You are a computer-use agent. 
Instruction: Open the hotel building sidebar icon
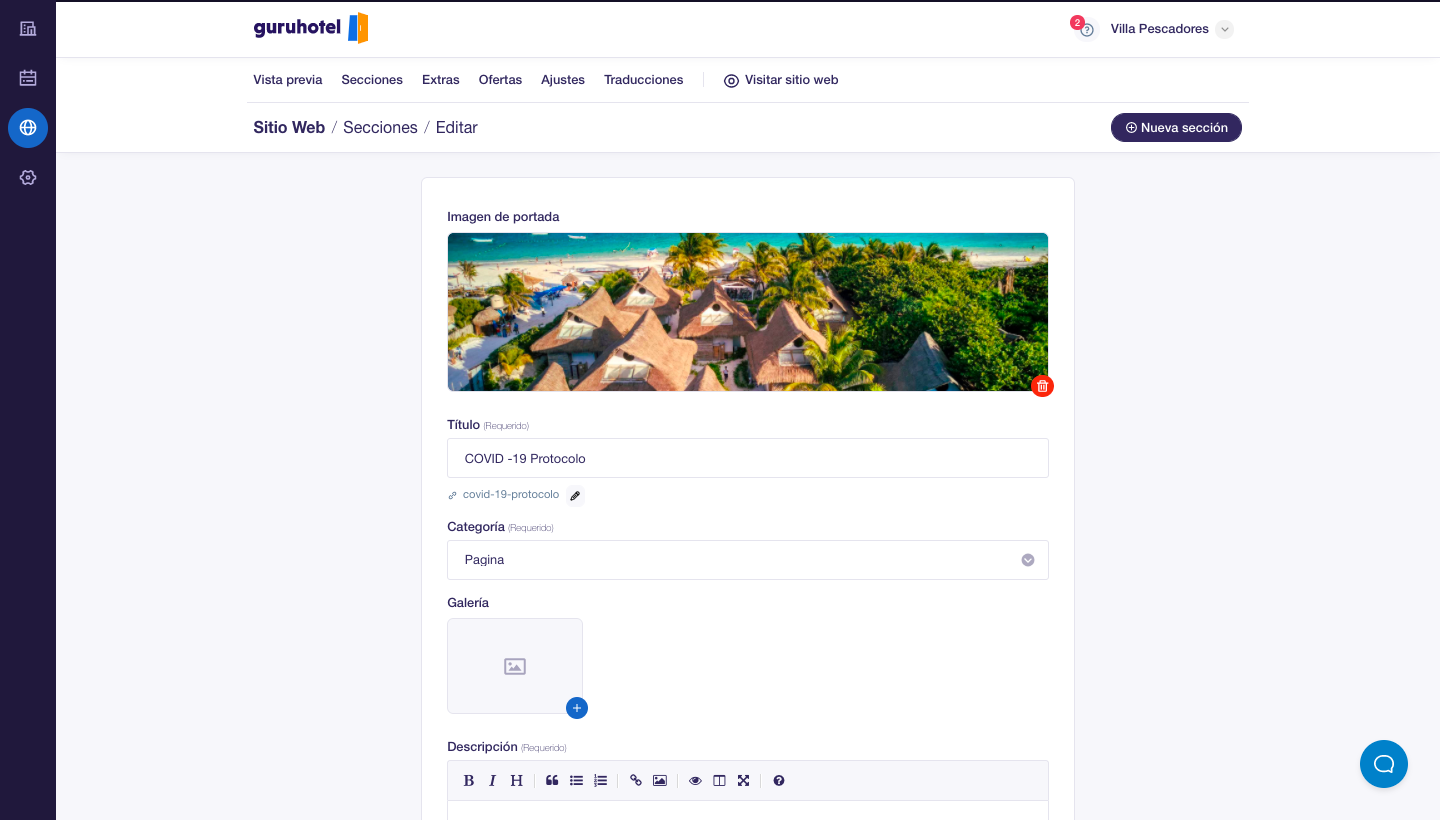coord(28,28)
